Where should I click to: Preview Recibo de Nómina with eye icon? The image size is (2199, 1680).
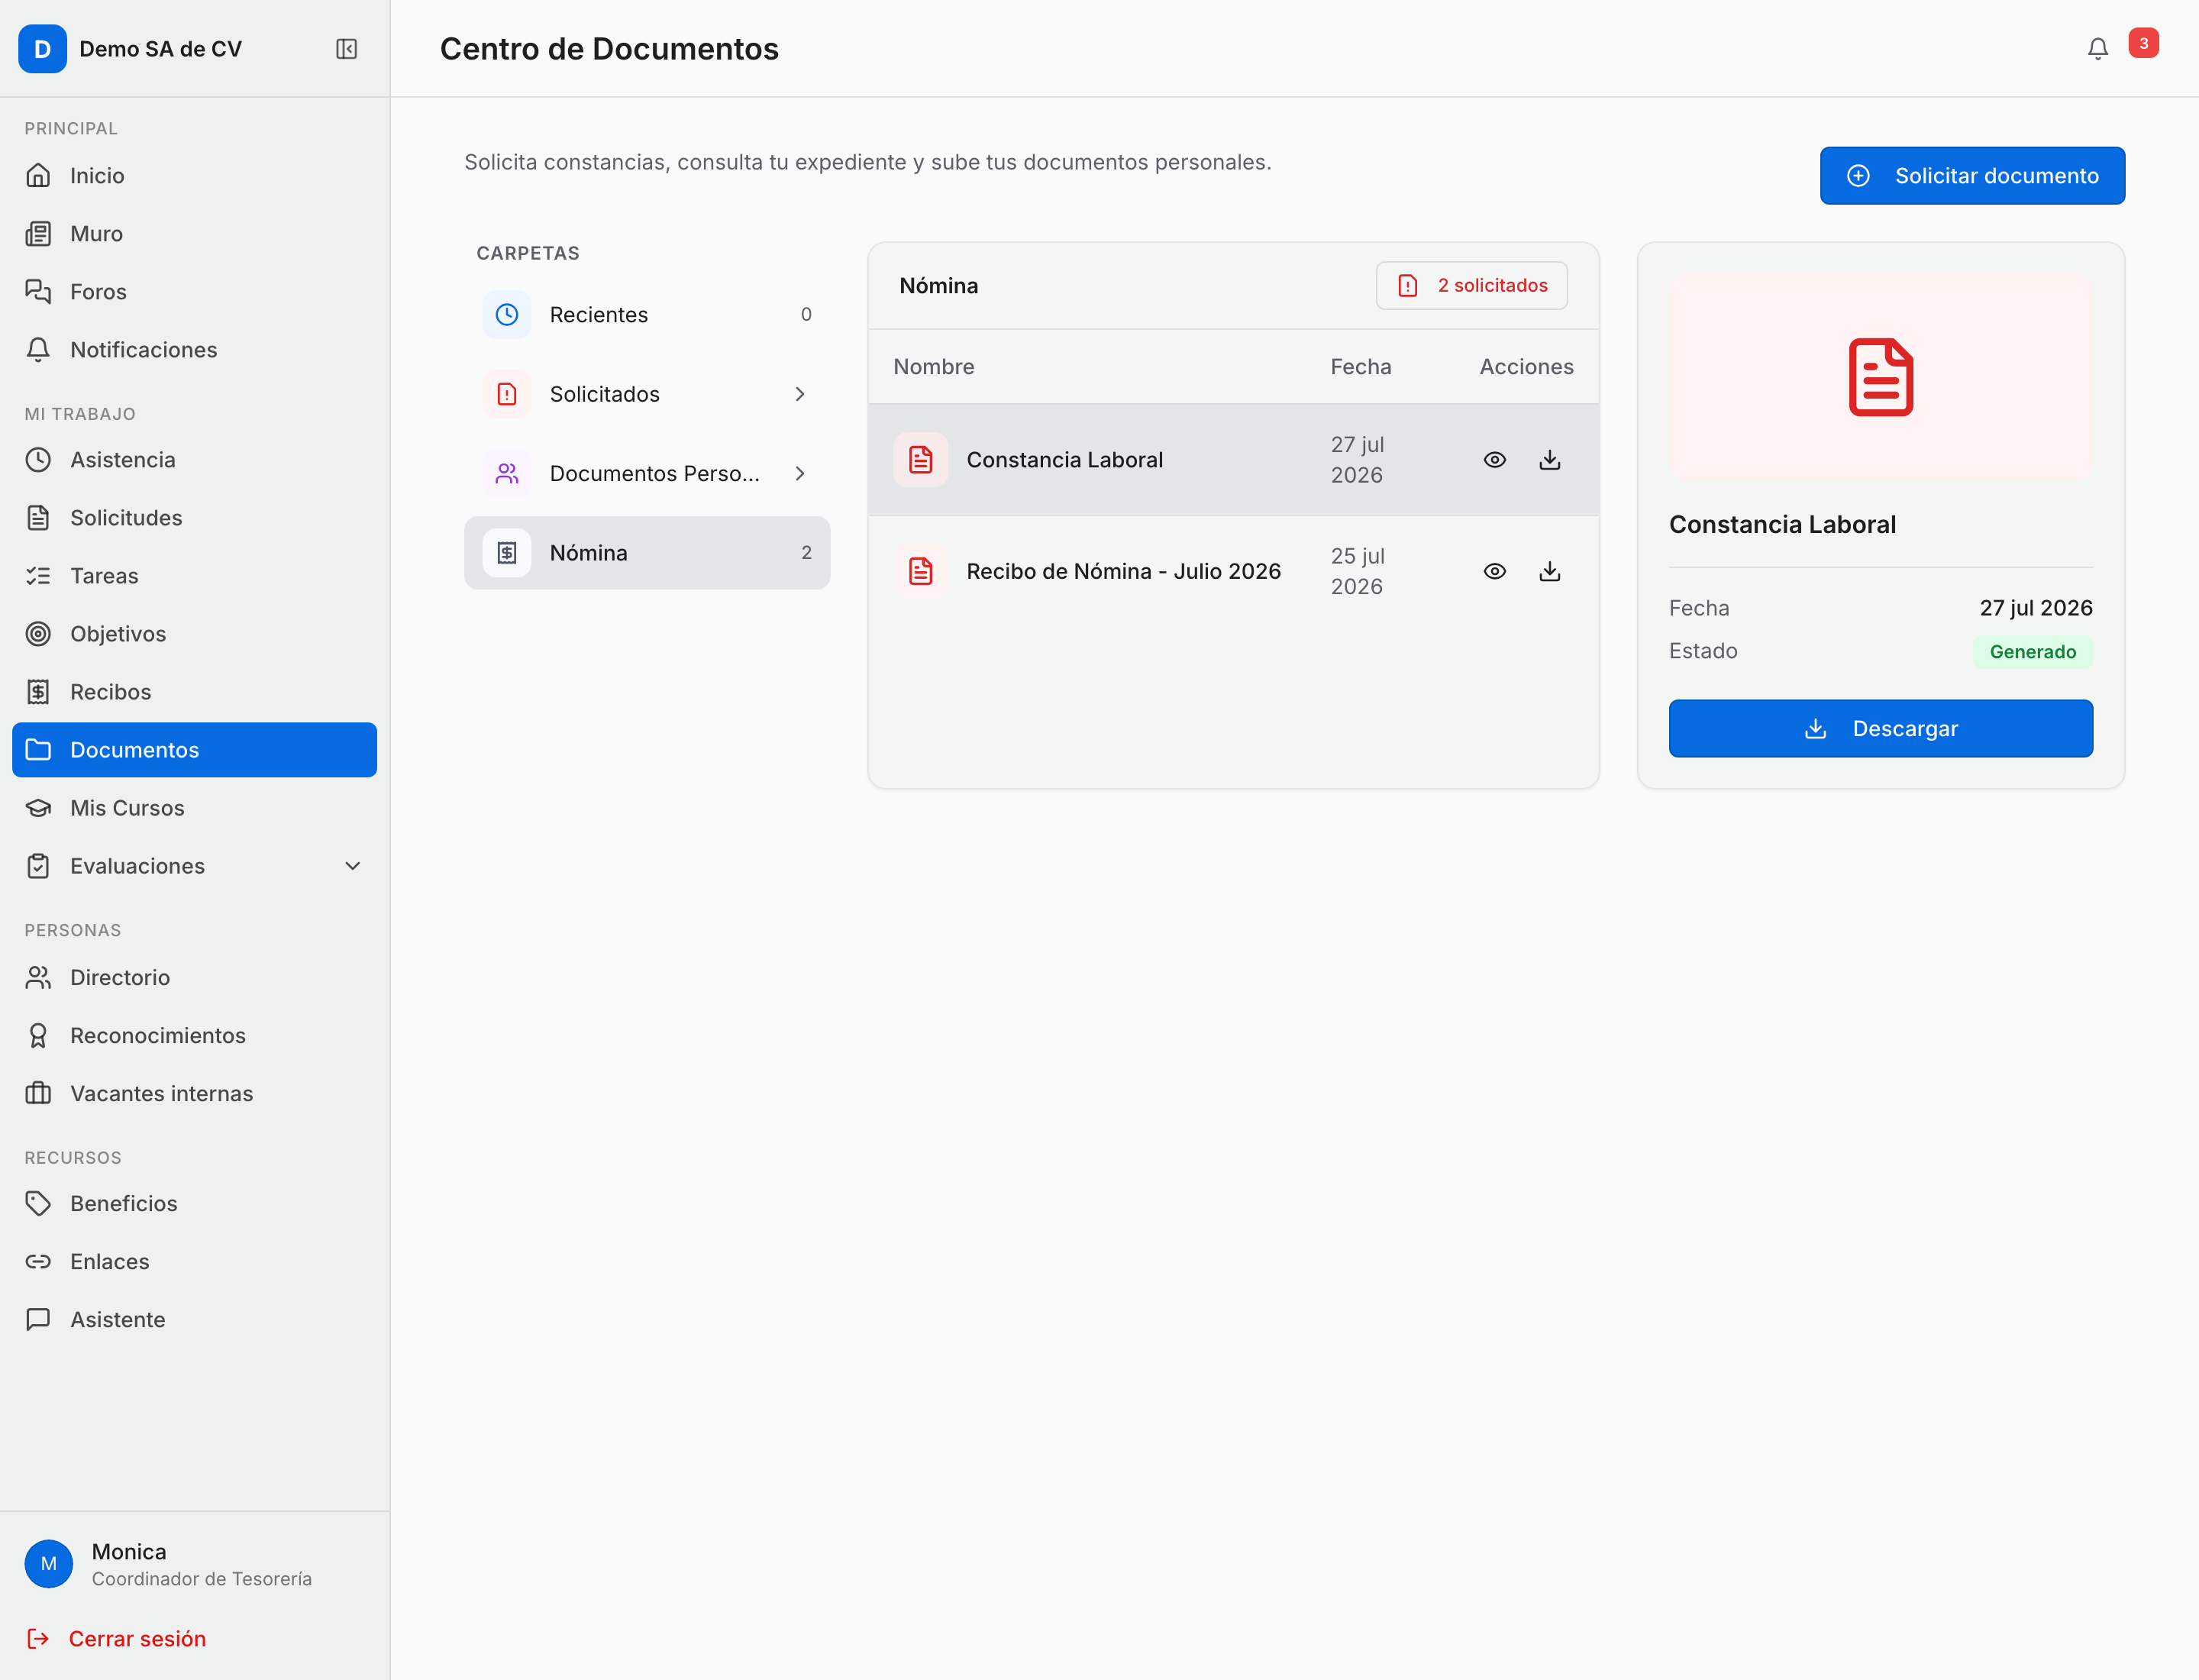[x=1494, y=571]
